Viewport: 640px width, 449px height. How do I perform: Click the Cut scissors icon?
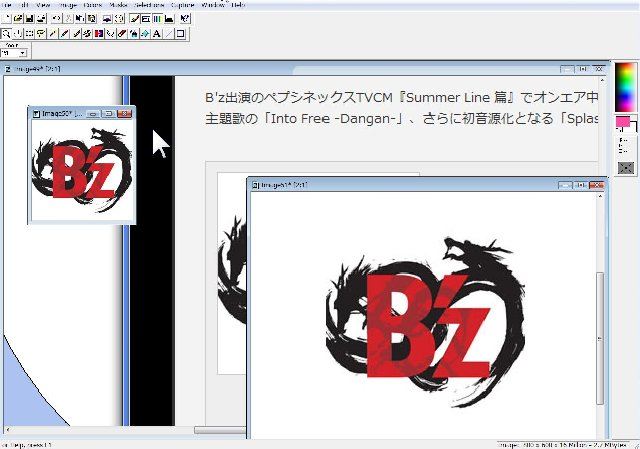pyautogui.click(x=68, y=18)
